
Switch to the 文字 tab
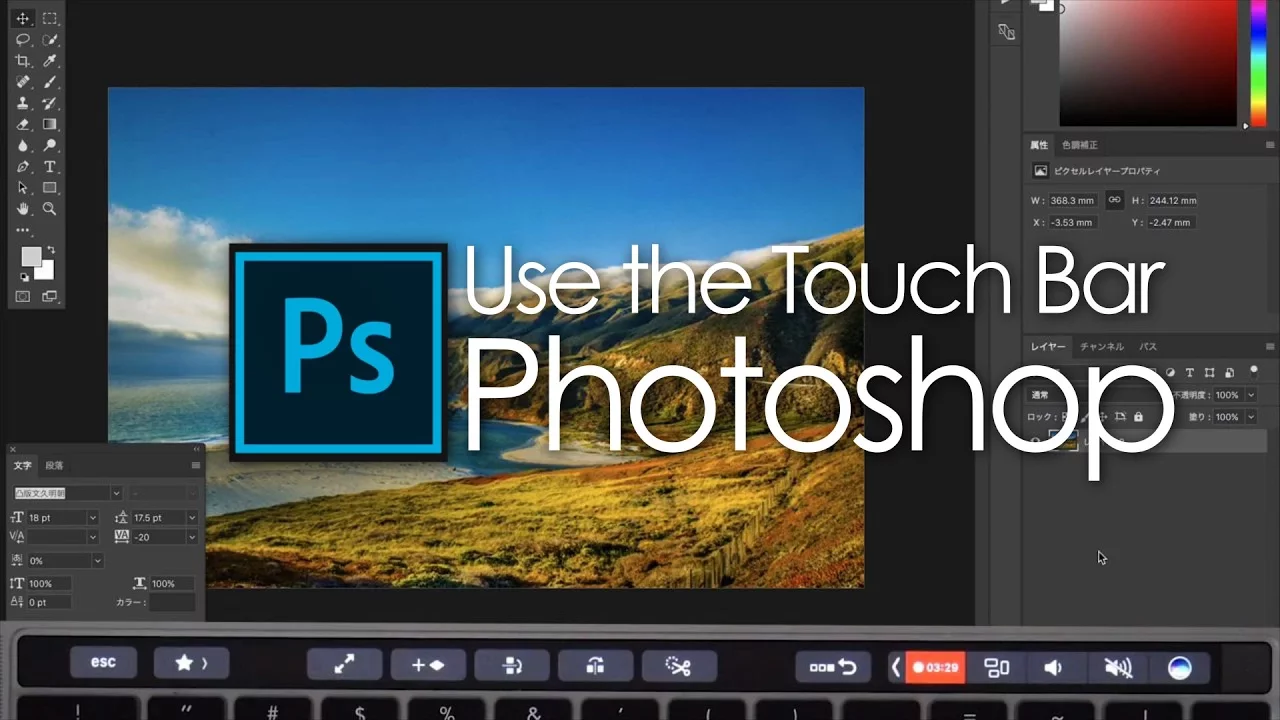(x=22, y=465)
